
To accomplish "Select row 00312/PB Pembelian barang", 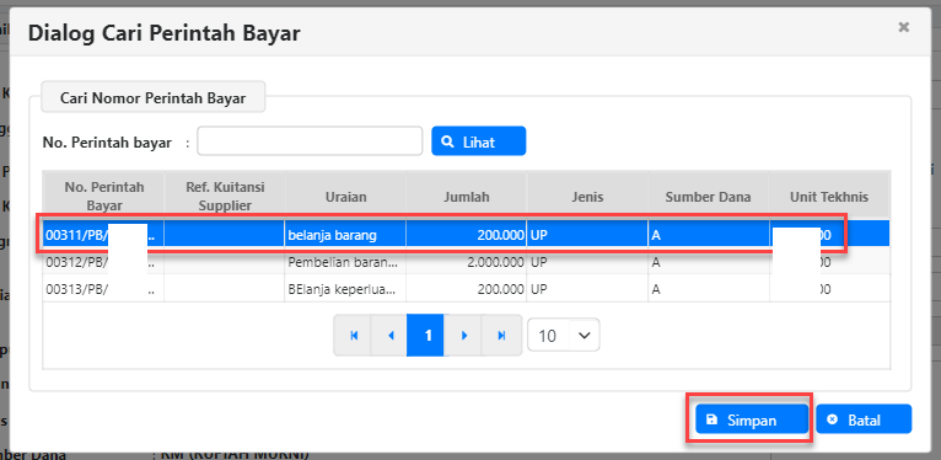I will pyautogui.click(x=344, y=263).
